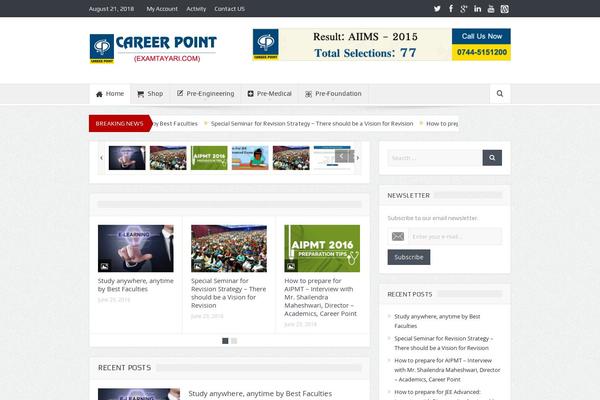600x400 pixels.
Task: Open sidebar recent post Study anywhere, anytime
Action: pyautogui.click(x=437, y=321)
